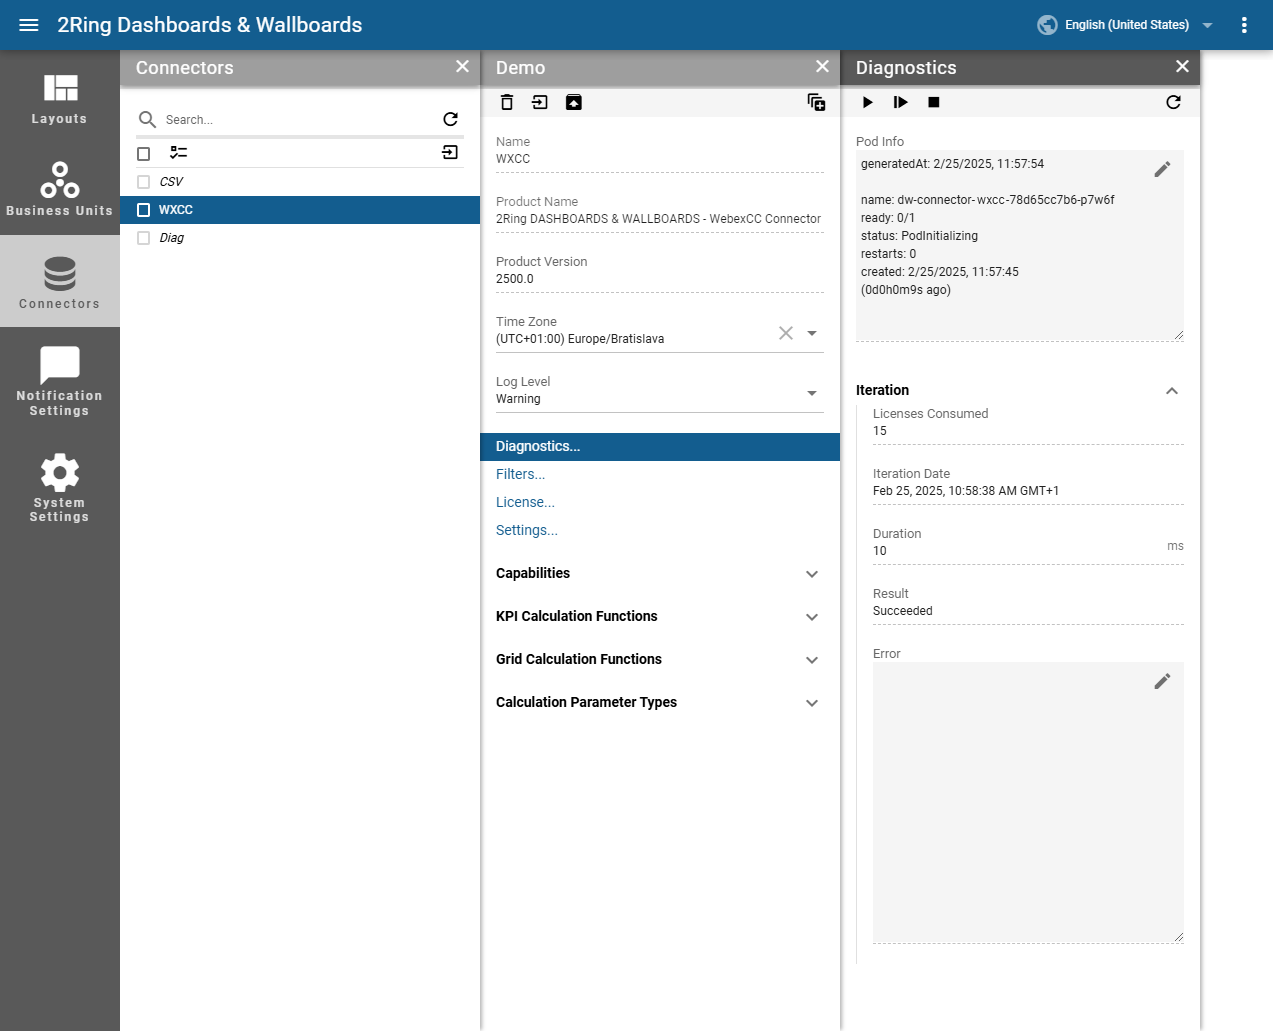Click the checklist multi-select icon
Viewport: 1273px width, 1031px height.
click(x=178, y=152)
